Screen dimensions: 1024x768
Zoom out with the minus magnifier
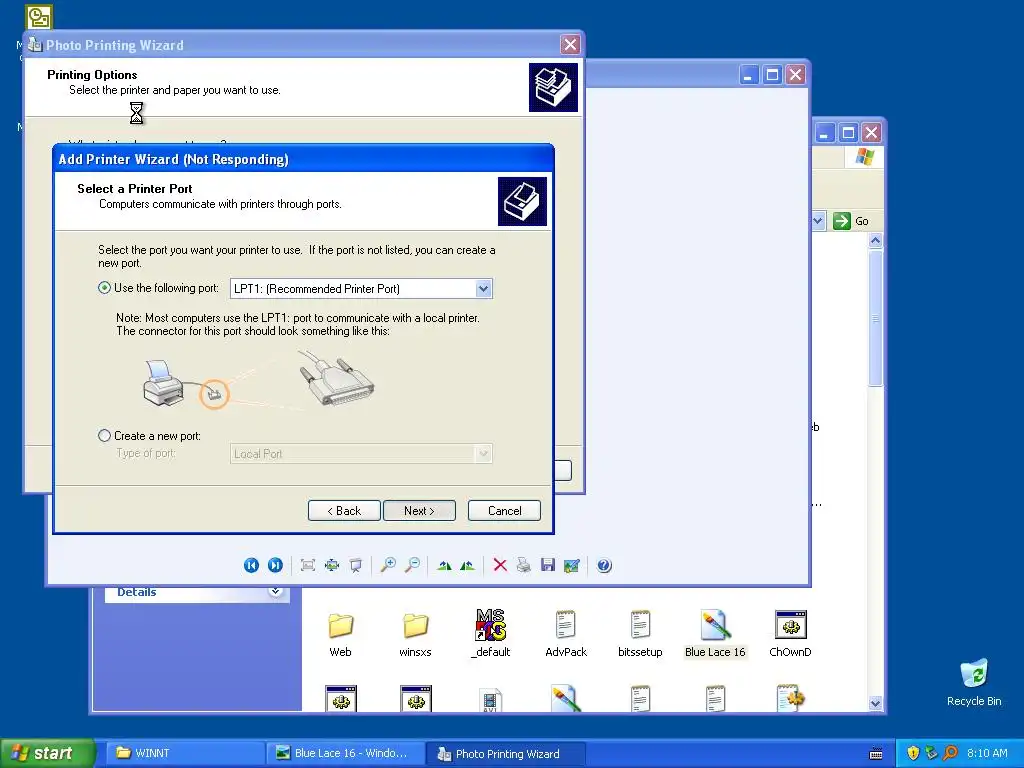point(412,566)
